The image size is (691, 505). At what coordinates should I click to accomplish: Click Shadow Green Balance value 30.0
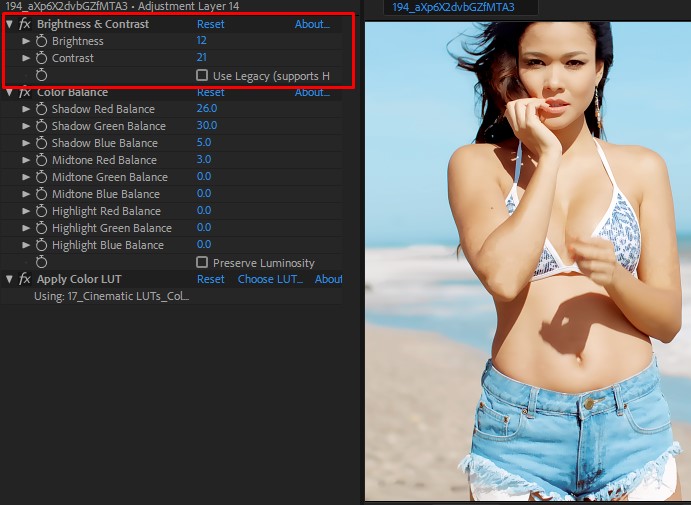(x=207, y=126)
